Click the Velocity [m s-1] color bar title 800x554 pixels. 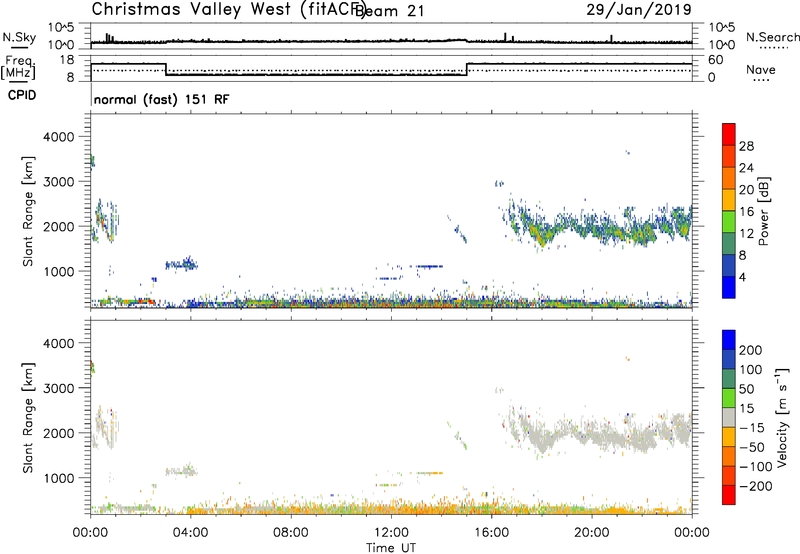pyautogui.click(x=782, y=417)
